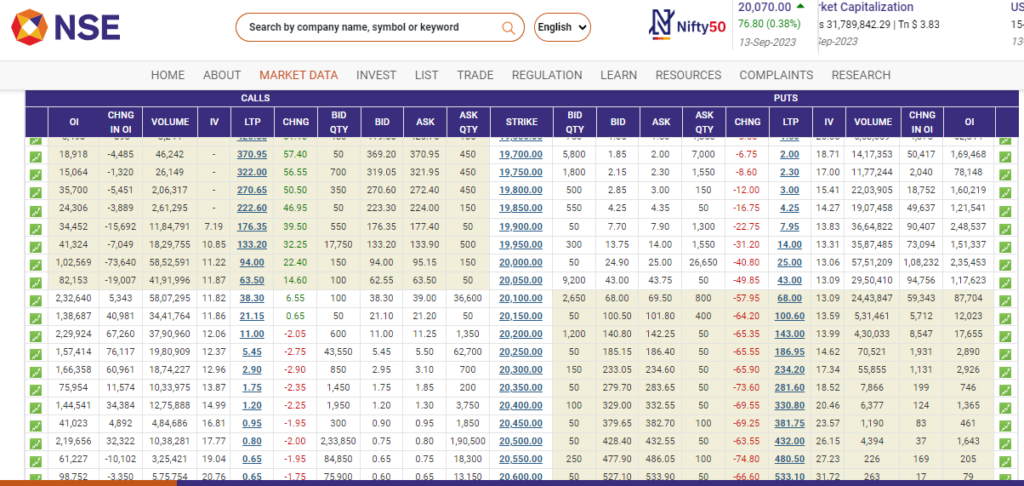Open the right-side chart icon for strike 20,150.00
This screenshot has height=486, width=1024.
[x=1005, y=318]
